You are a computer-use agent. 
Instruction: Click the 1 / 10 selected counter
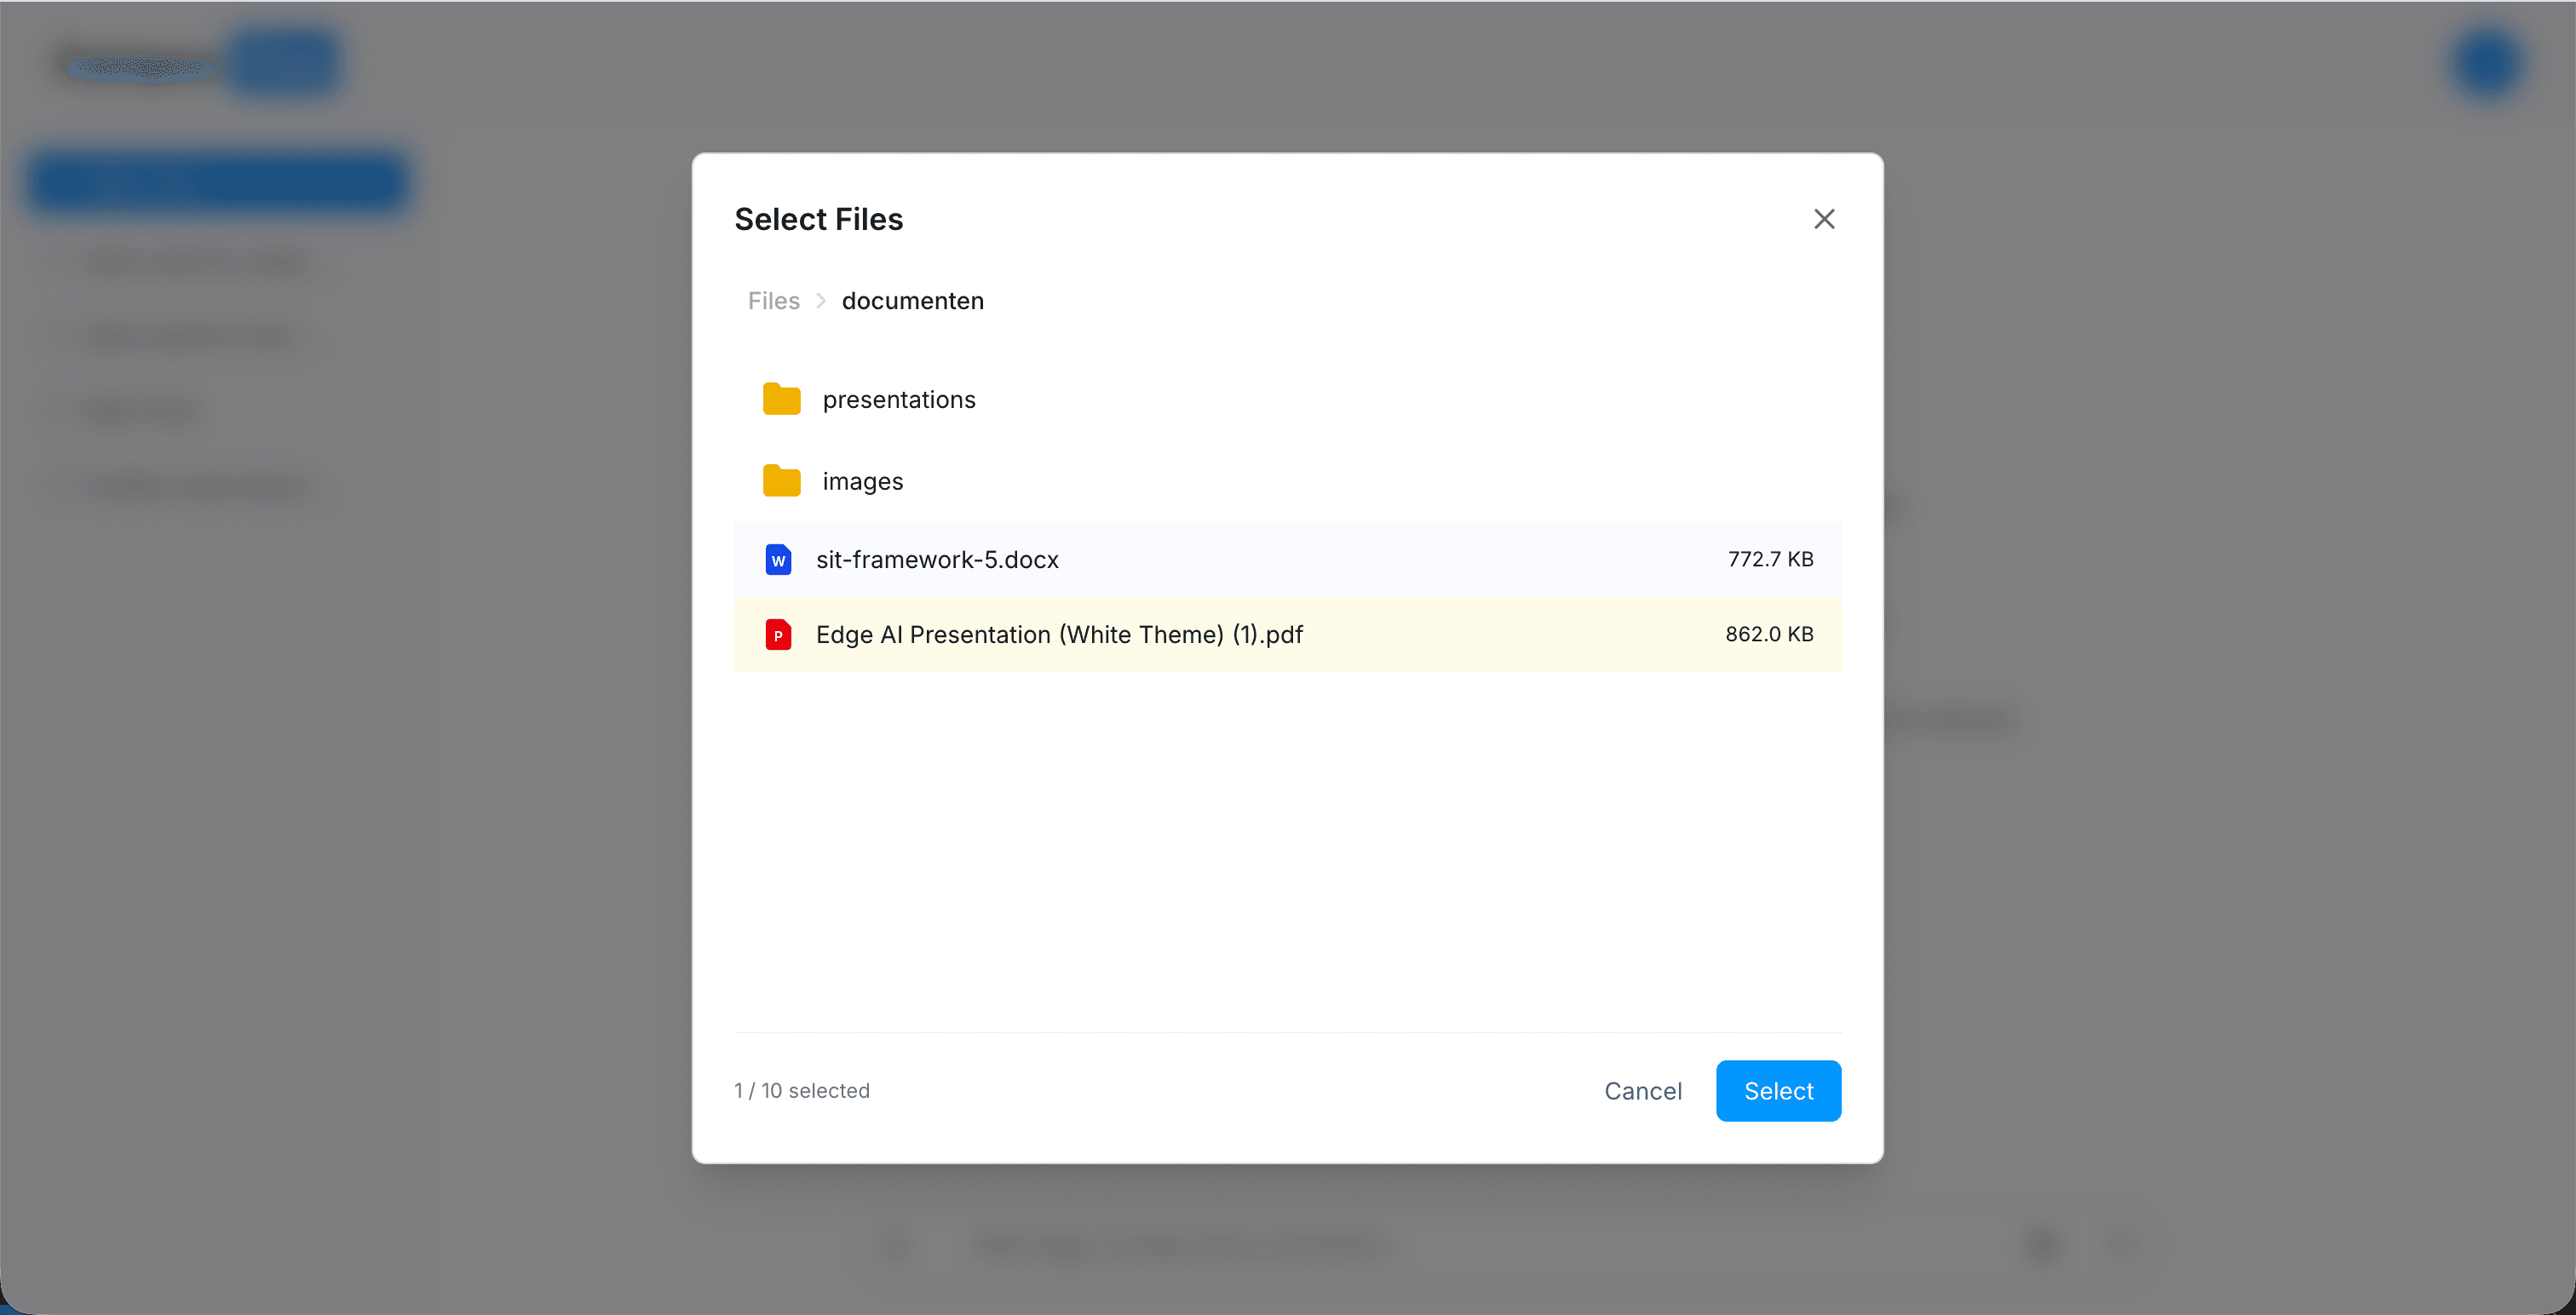801,1090
